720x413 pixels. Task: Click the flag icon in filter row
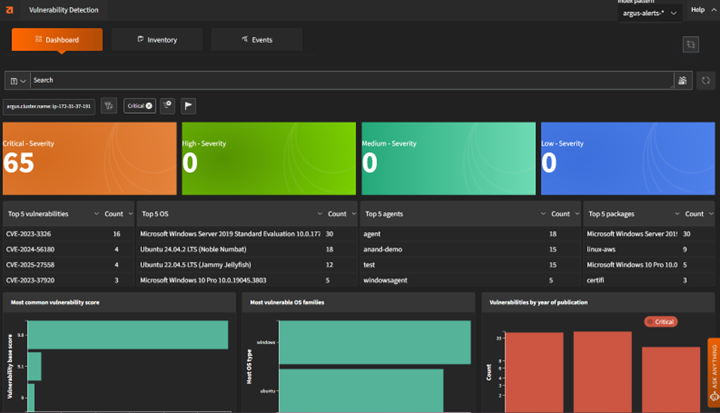click(x=188, y=105)
